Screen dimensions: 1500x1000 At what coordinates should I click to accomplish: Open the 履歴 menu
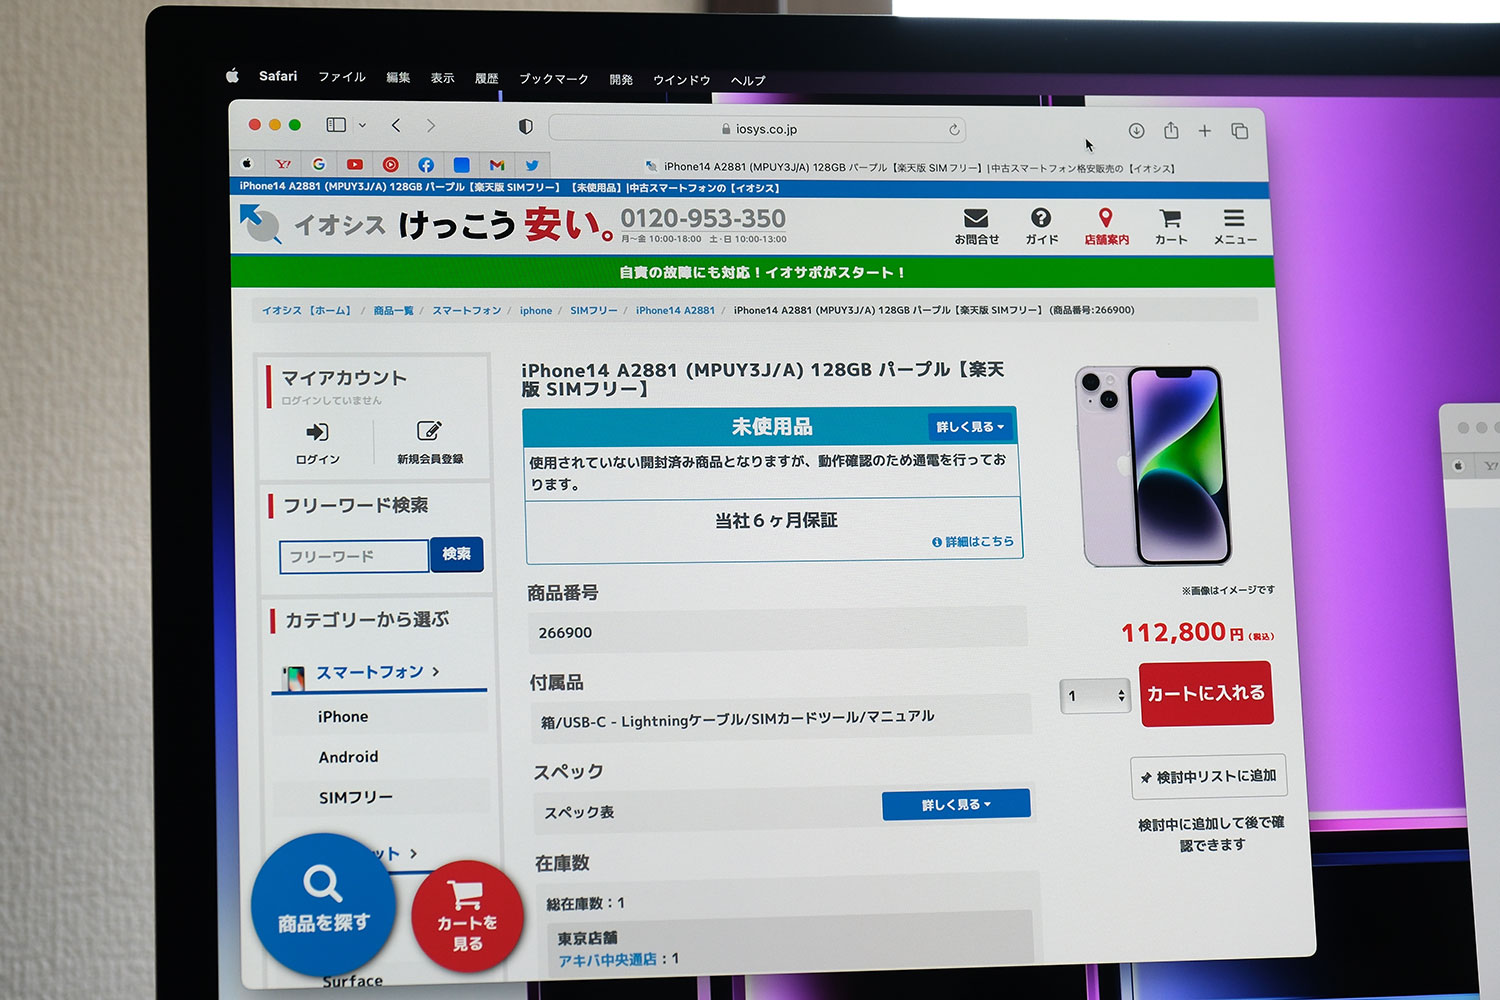click(x=486, y=78)
